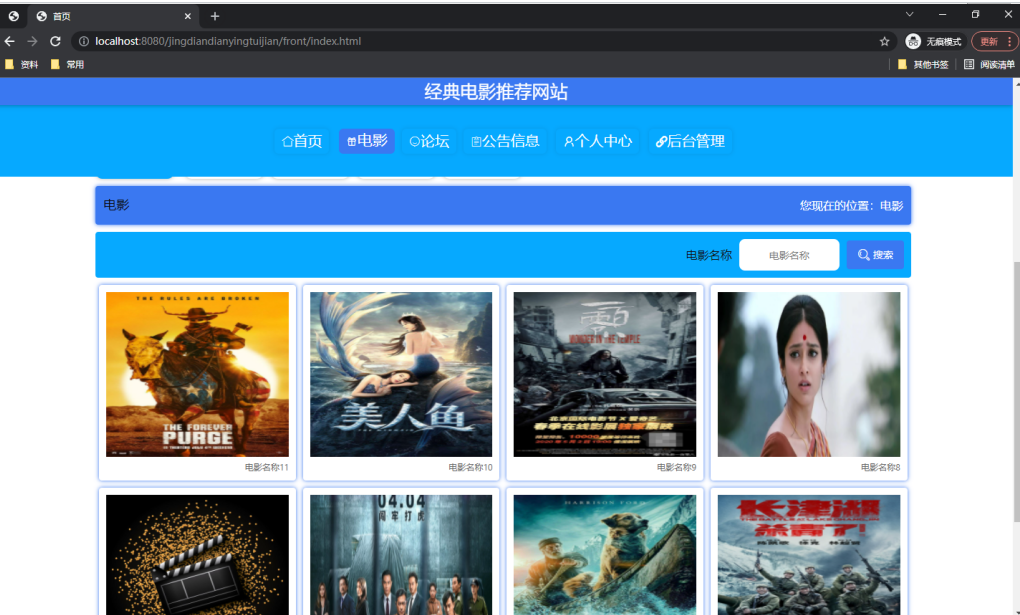This screenshot has height=615, width=1020.
Task: Open the 后台管理 navigation item
Action: tap(690, 141)
